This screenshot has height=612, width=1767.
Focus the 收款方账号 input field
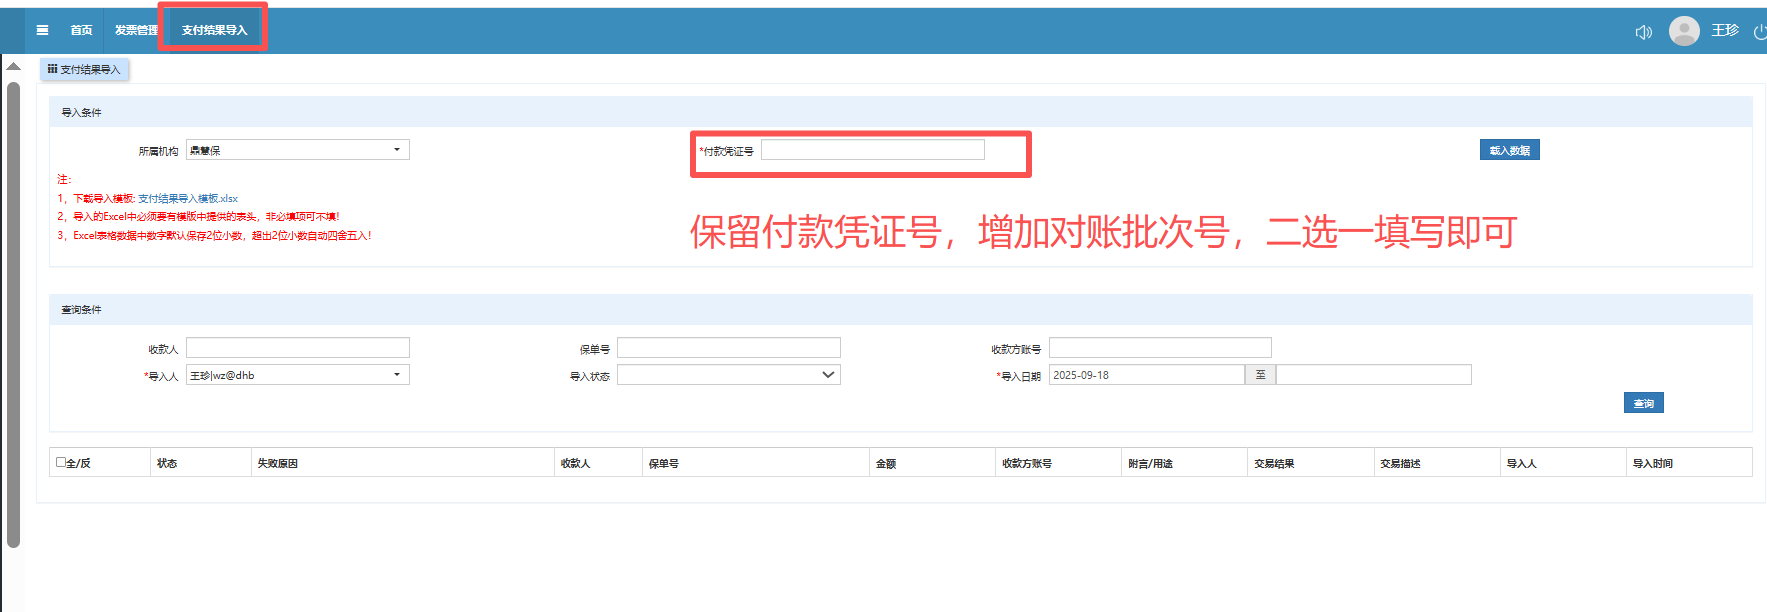pyautogui.click(x=1160, y=348)
